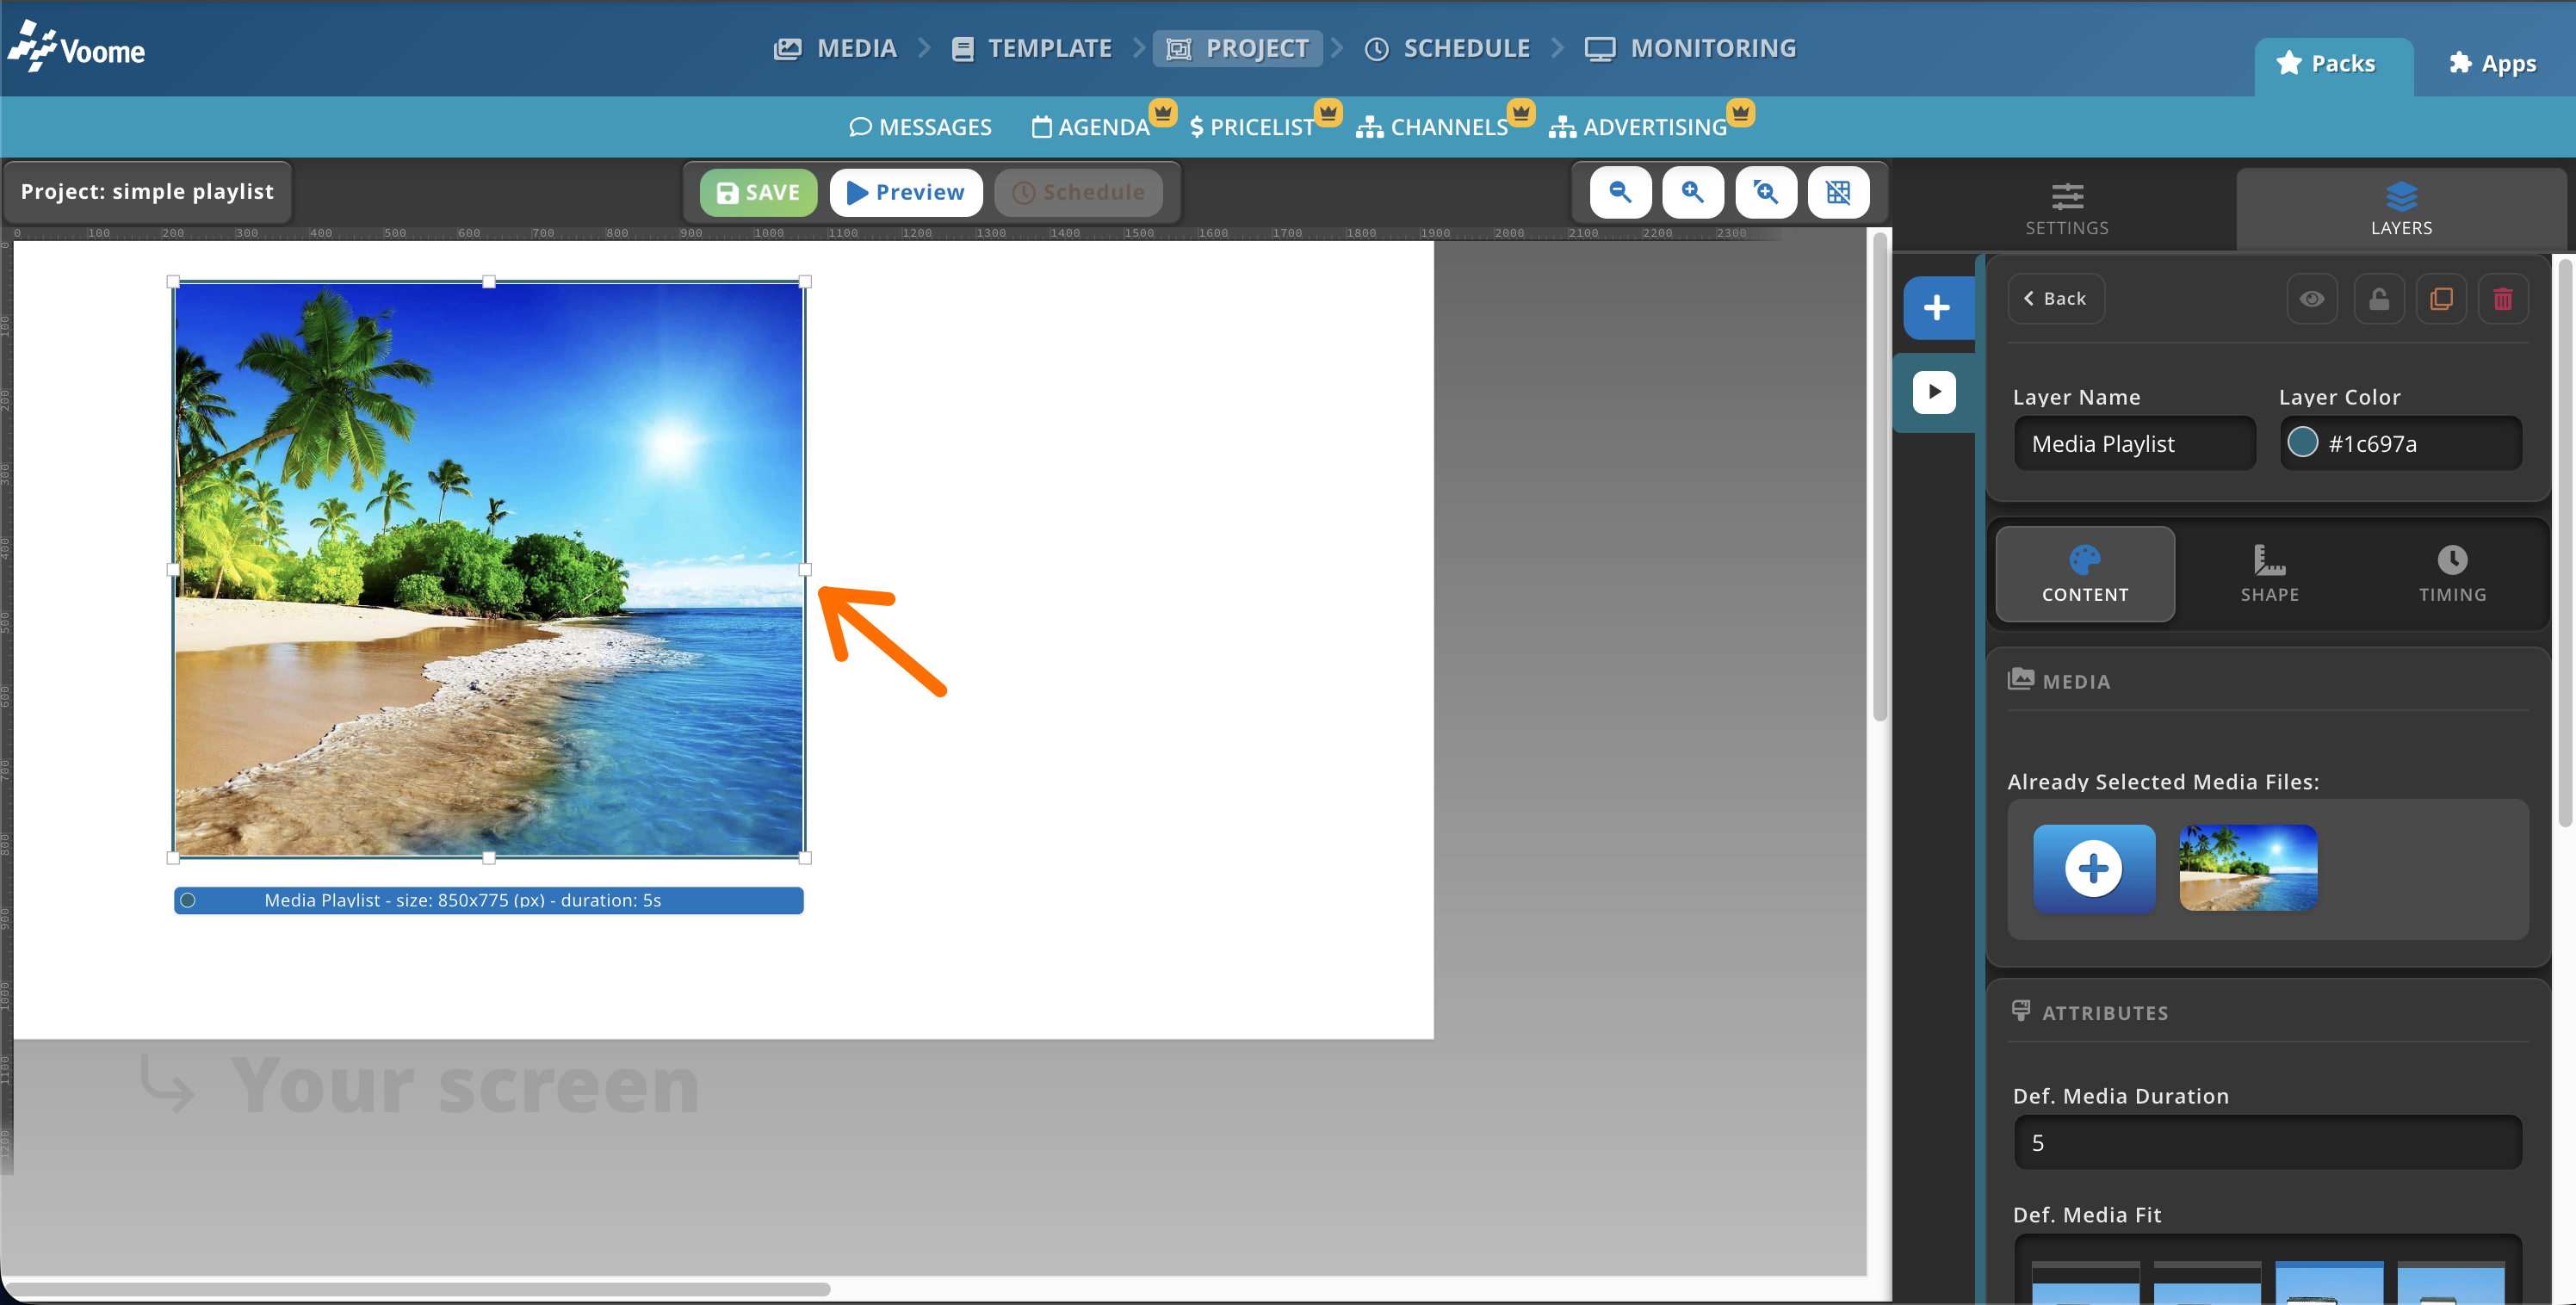Go to the Template step

pos(1031,48)
